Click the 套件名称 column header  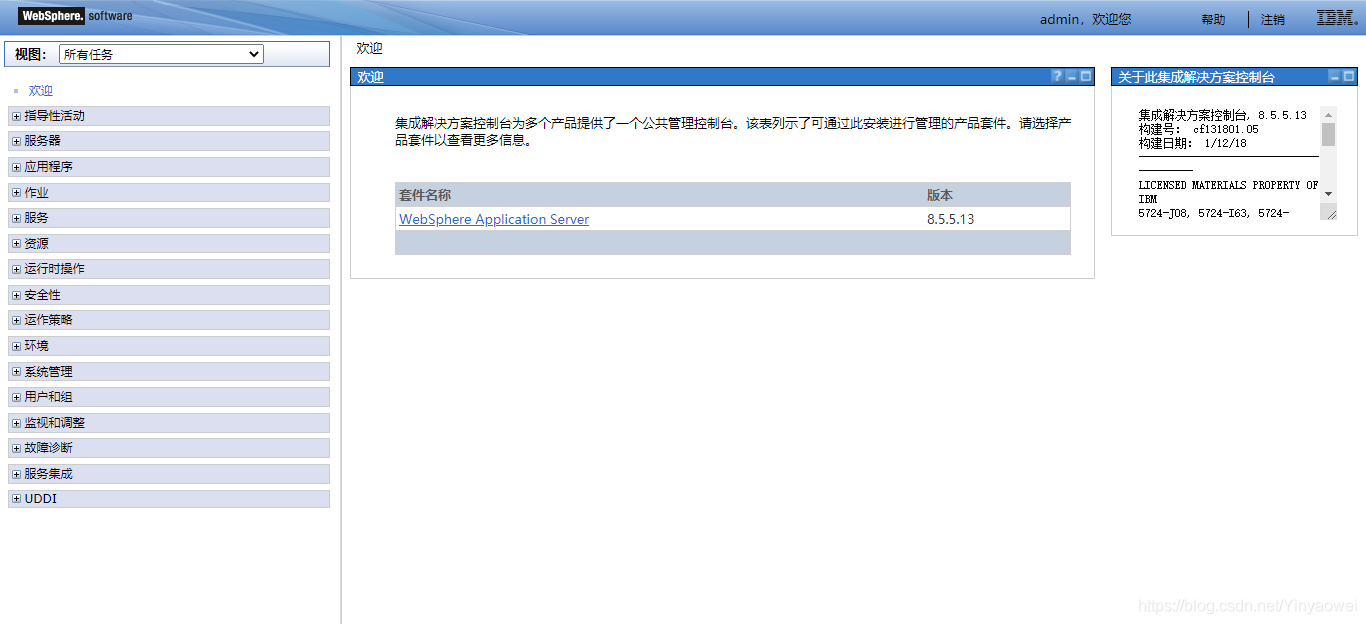pos(425,195)
